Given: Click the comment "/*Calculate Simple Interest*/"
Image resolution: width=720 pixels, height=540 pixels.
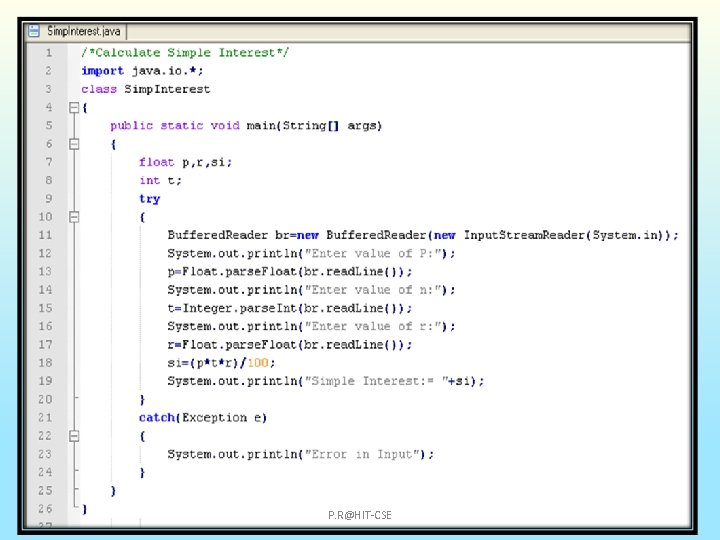Looking at the screenshot, I should coord(185,53).
